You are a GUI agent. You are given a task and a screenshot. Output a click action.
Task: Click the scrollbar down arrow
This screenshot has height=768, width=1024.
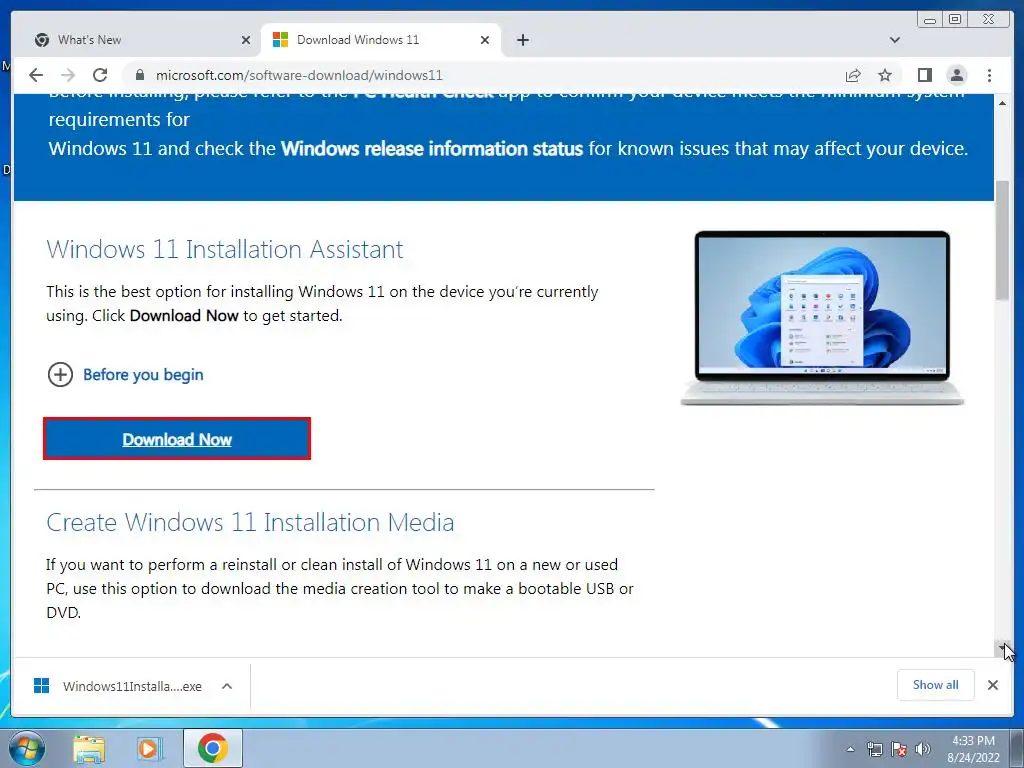tap(1002, 648)
